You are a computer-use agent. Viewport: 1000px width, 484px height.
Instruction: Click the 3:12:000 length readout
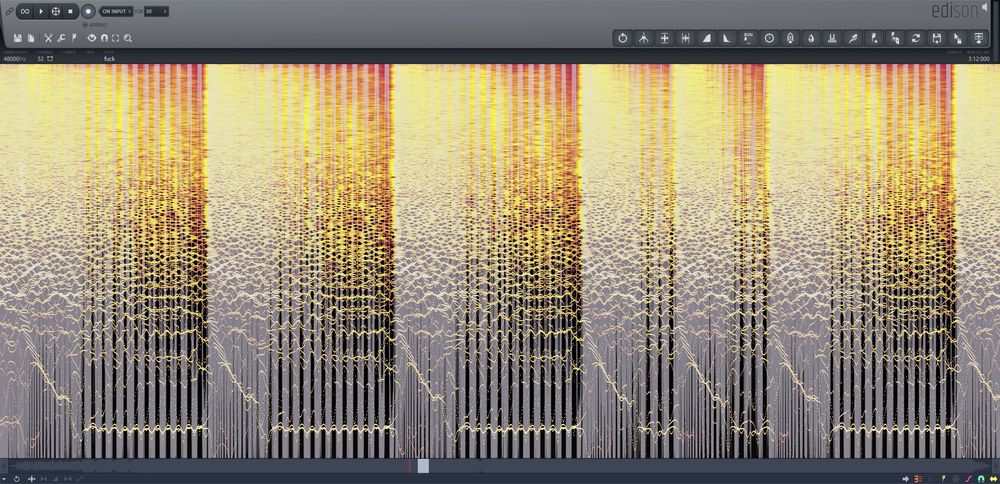(x=978, y=59)
